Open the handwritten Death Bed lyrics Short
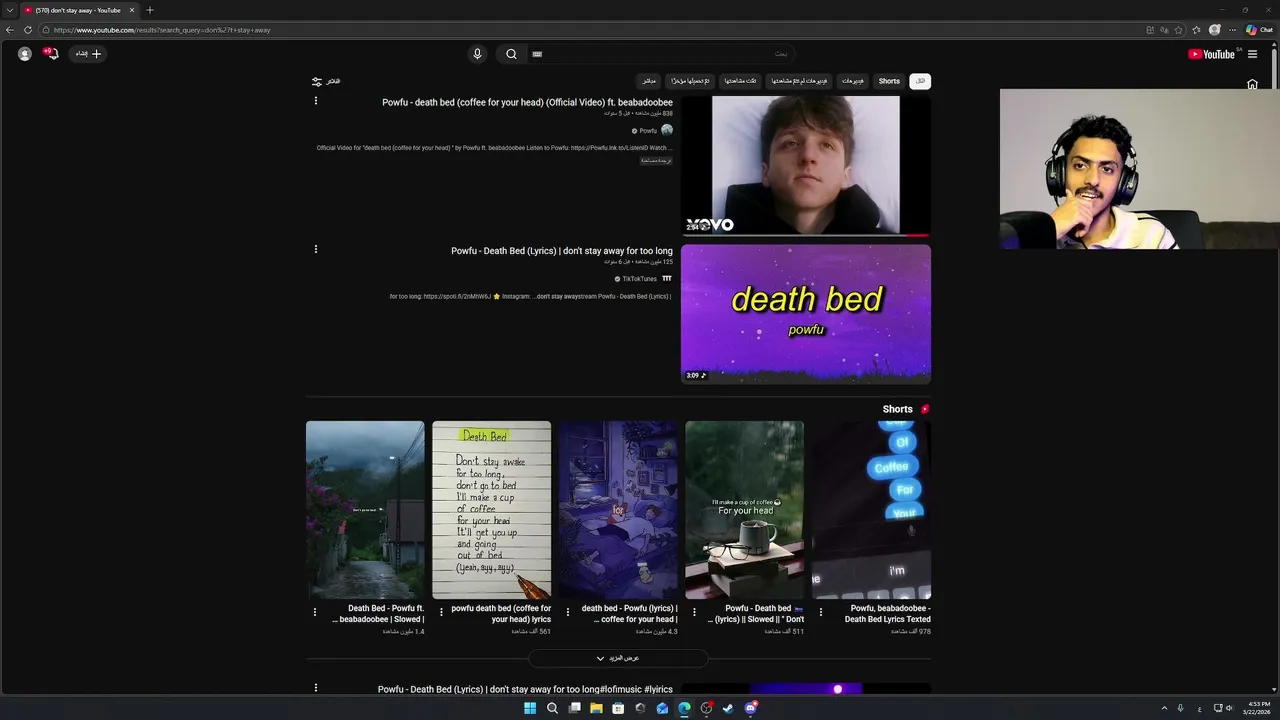1280x720 pixels. coord(491,510)
